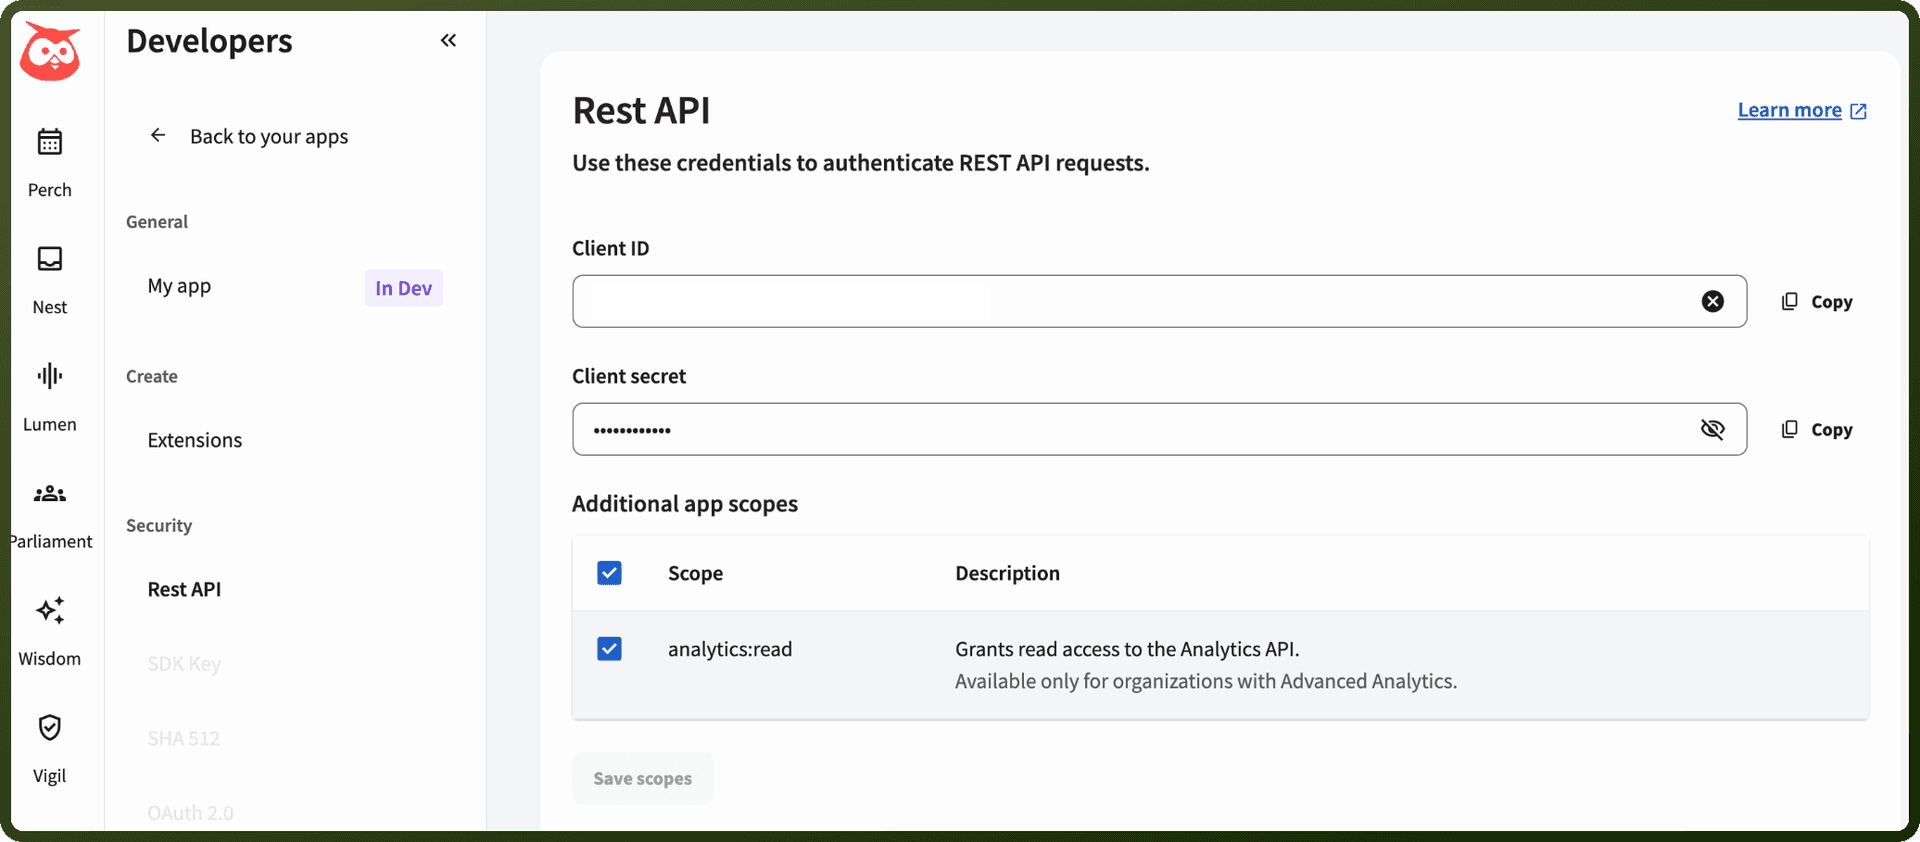Open the Learn more link
The width and height of the screenshot is (1920, 842).
(x=1802, y=110)
